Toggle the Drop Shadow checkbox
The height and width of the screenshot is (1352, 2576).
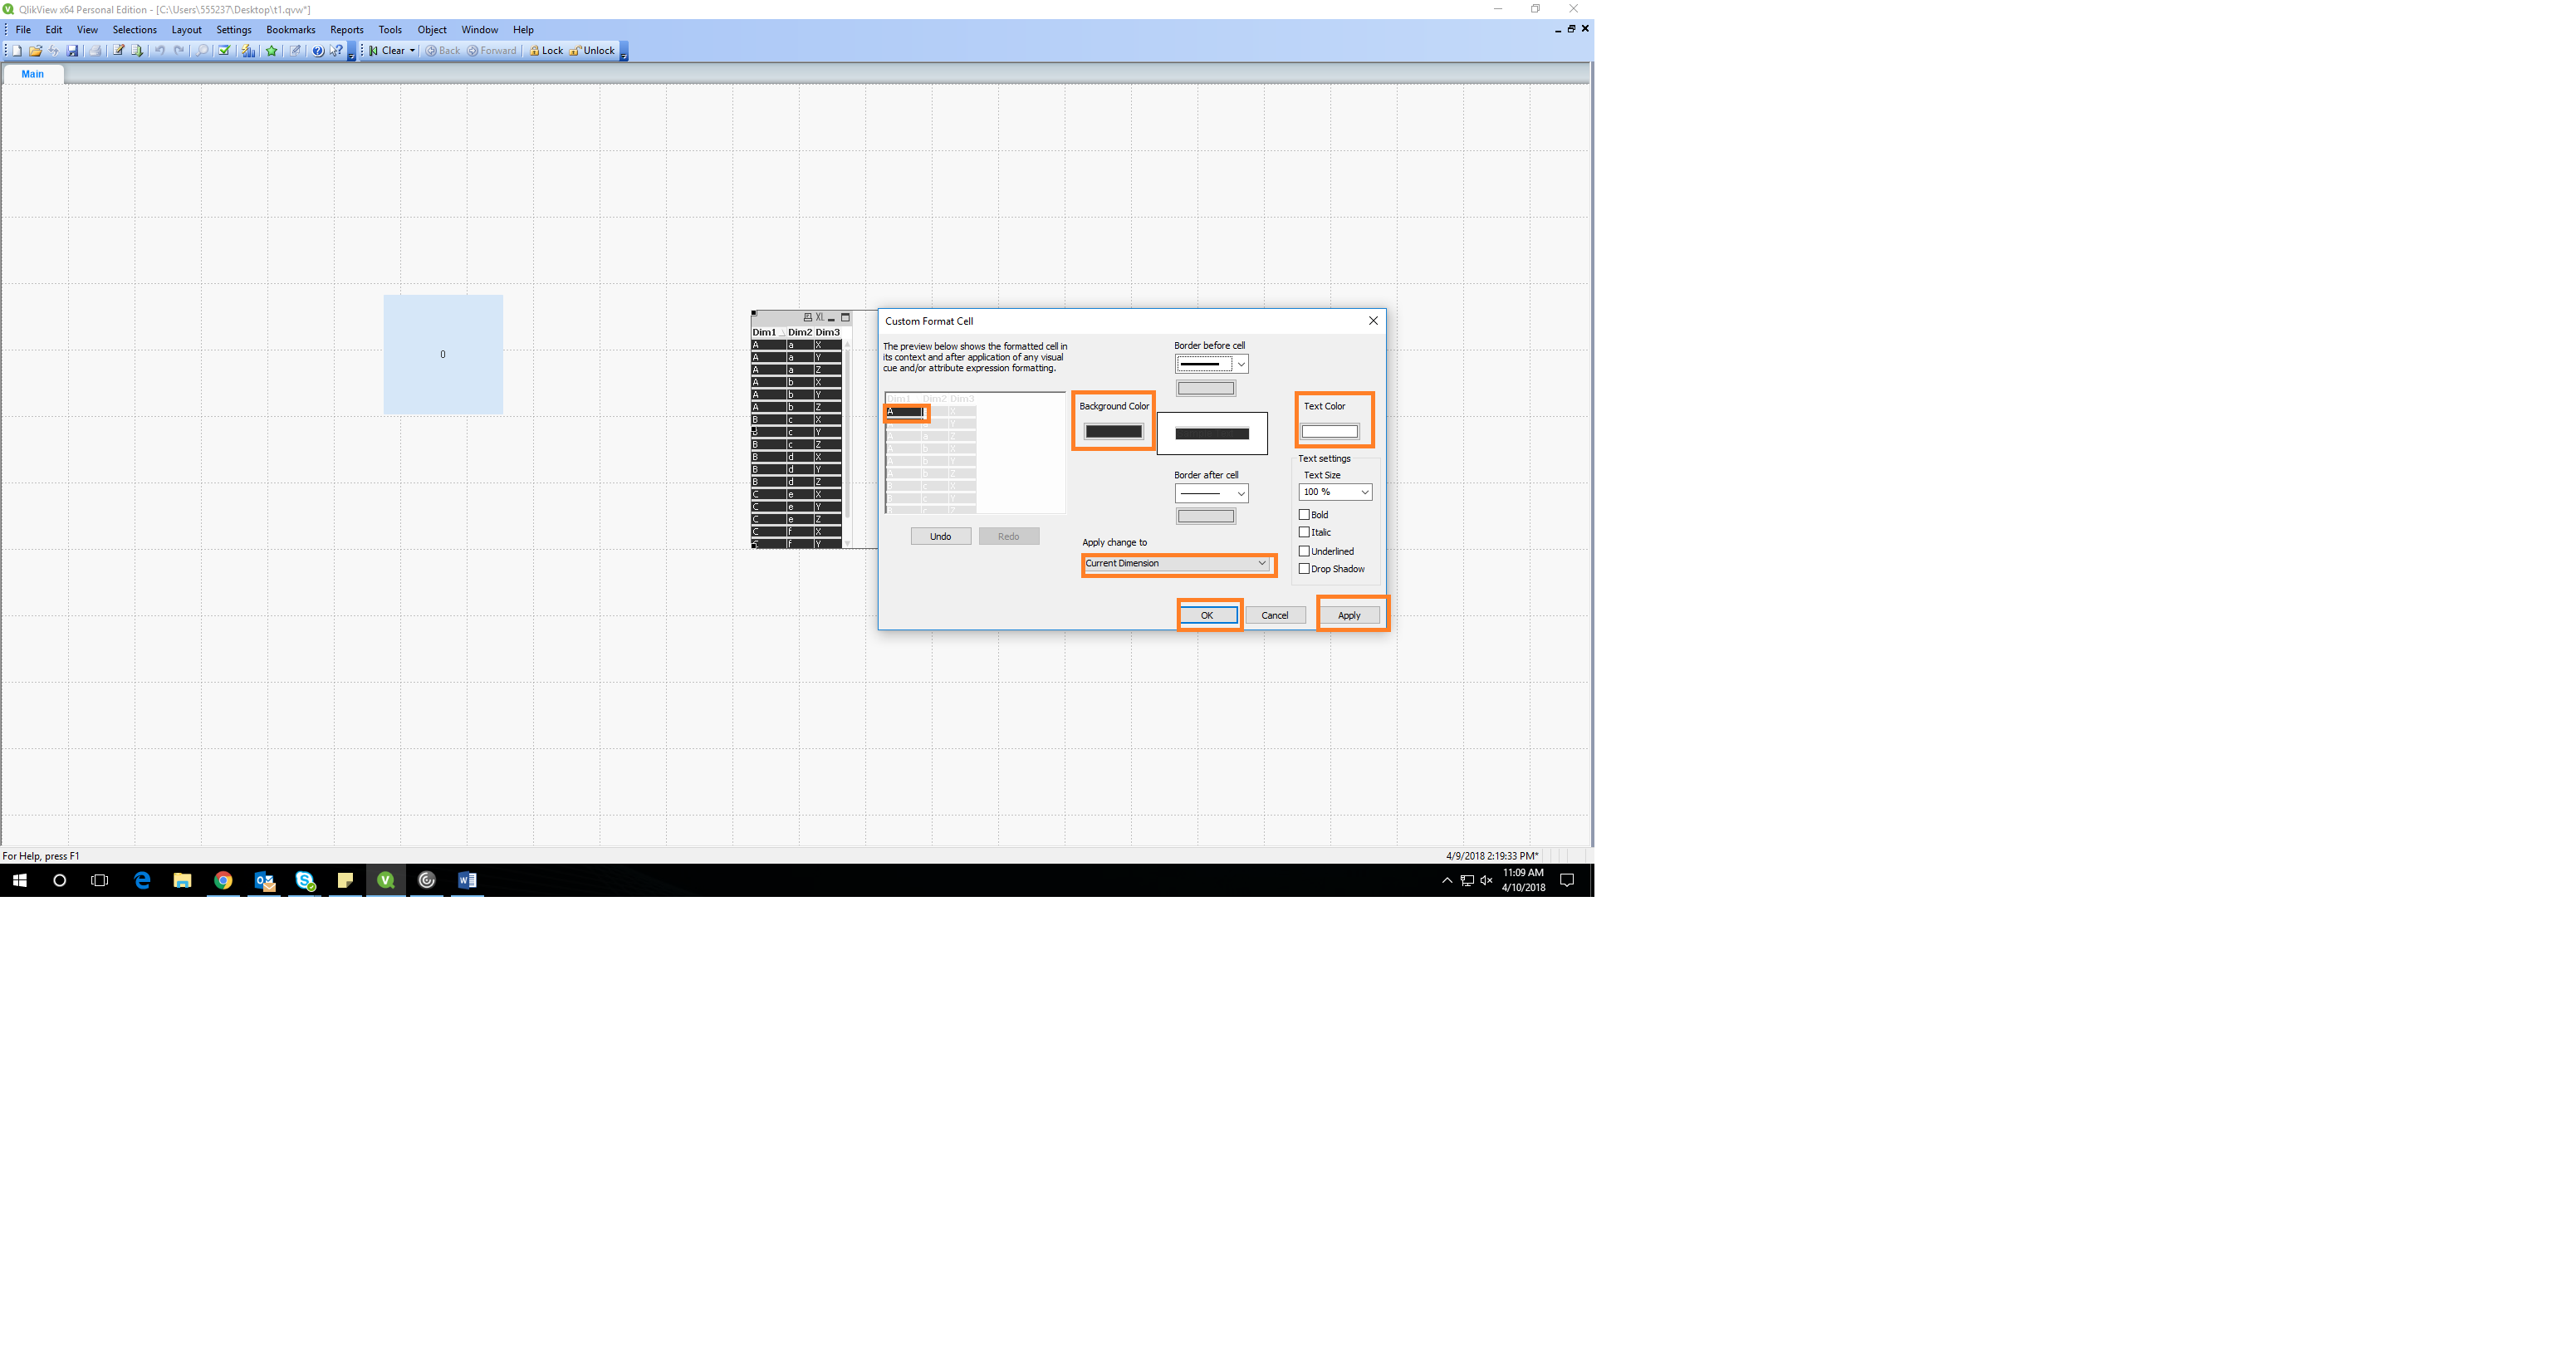click(1304, 569)
